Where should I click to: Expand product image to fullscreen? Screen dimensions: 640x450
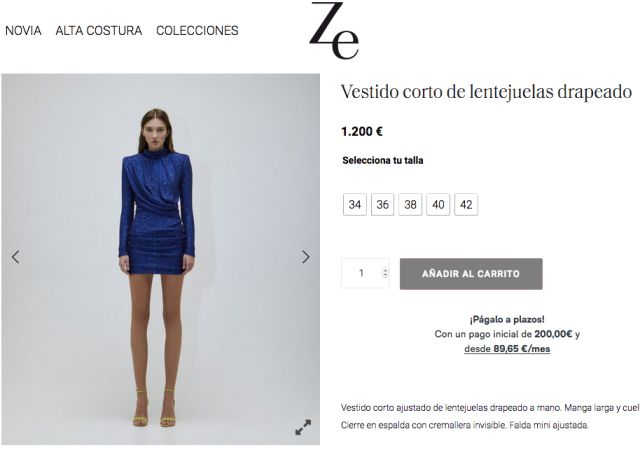point(303,427)
